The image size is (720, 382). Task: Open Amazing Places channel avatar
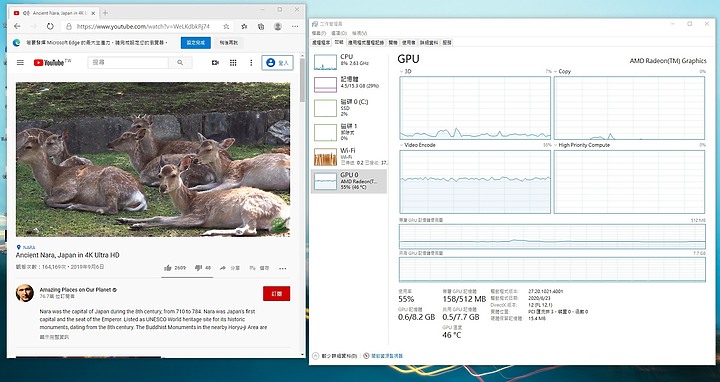pyautogui.click(x=25, y=293)
